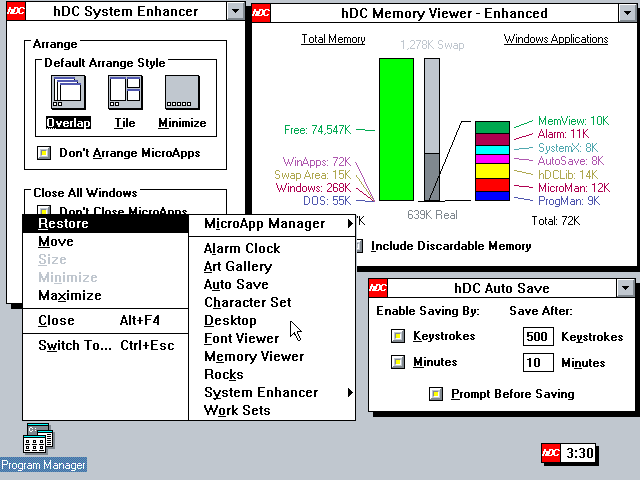
Task: Click the Windows Applications heading link
Action: pos(556,39)
